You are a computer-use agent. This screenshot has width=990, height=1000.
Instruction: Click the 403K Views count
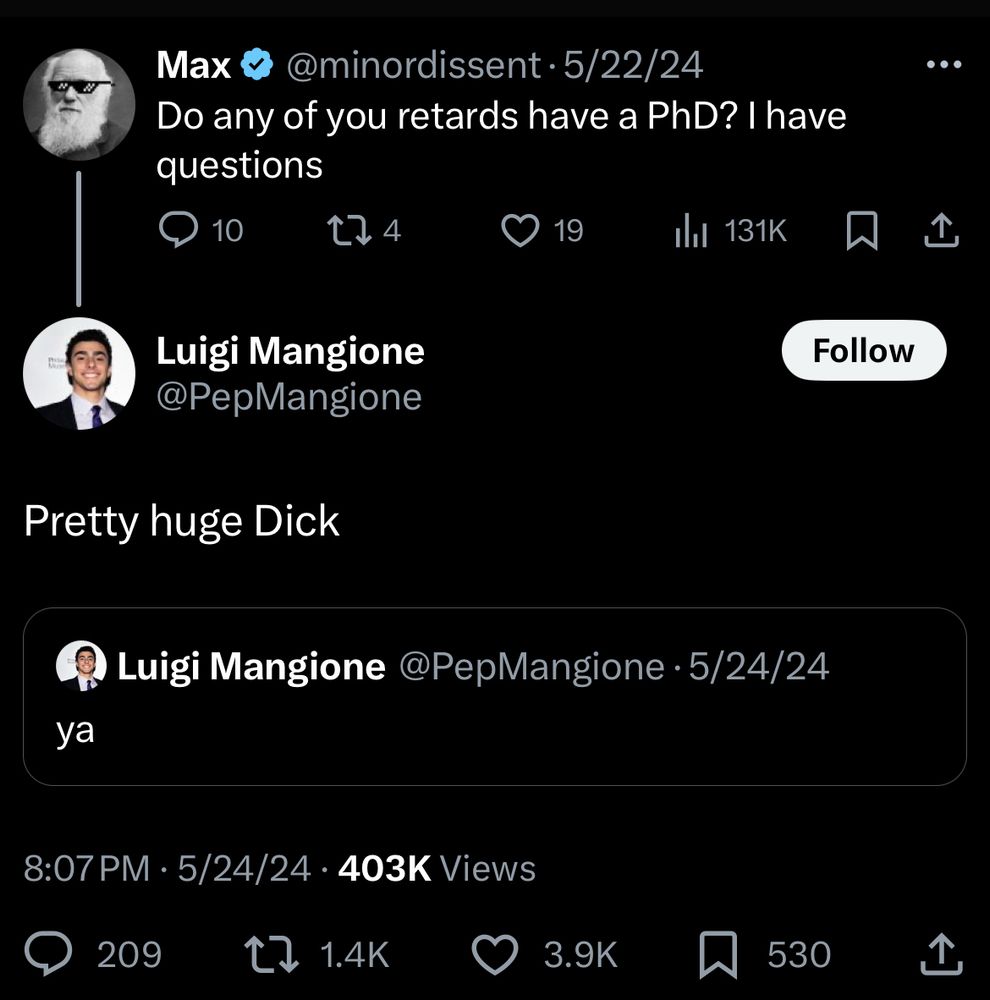pos(437,868)
